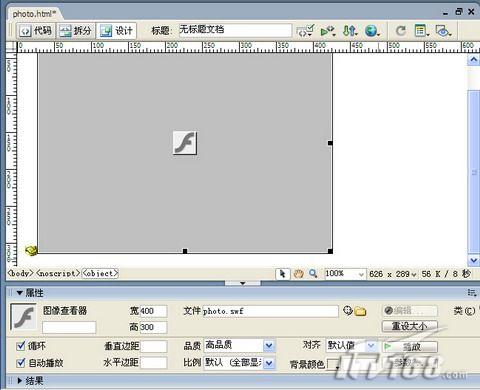Click the panel collapse arrow below status bar
The height and width of the screenshot is (390, 480).
click(x=243, y=283)
